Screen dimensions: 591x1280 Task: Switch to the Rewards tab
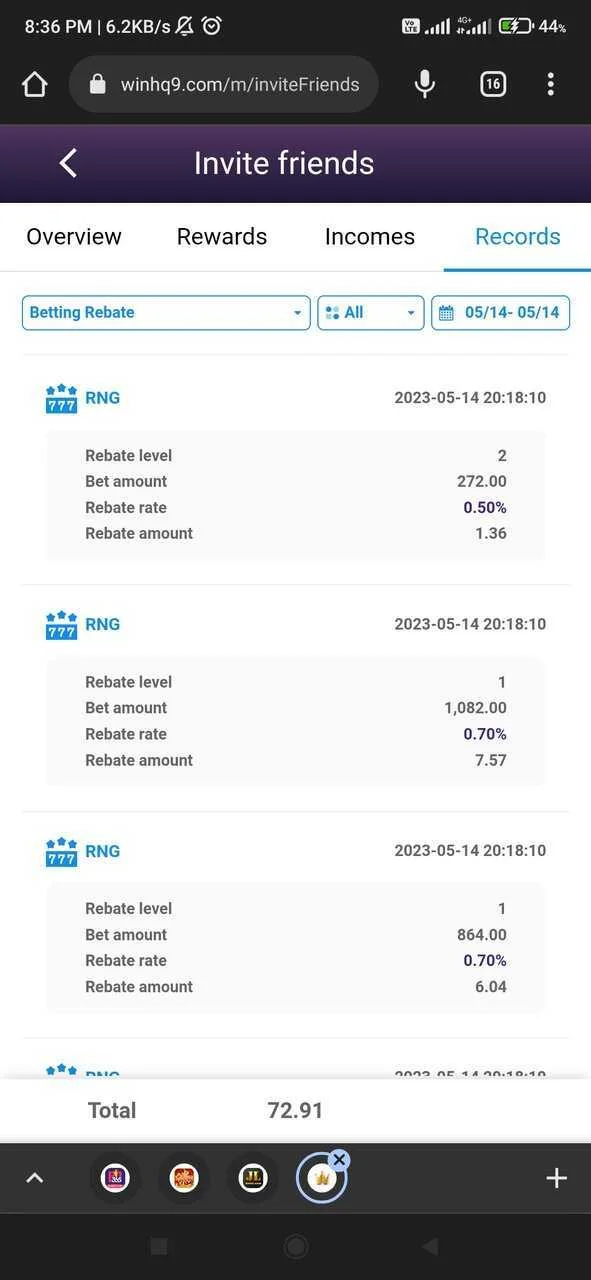[222, 237]
